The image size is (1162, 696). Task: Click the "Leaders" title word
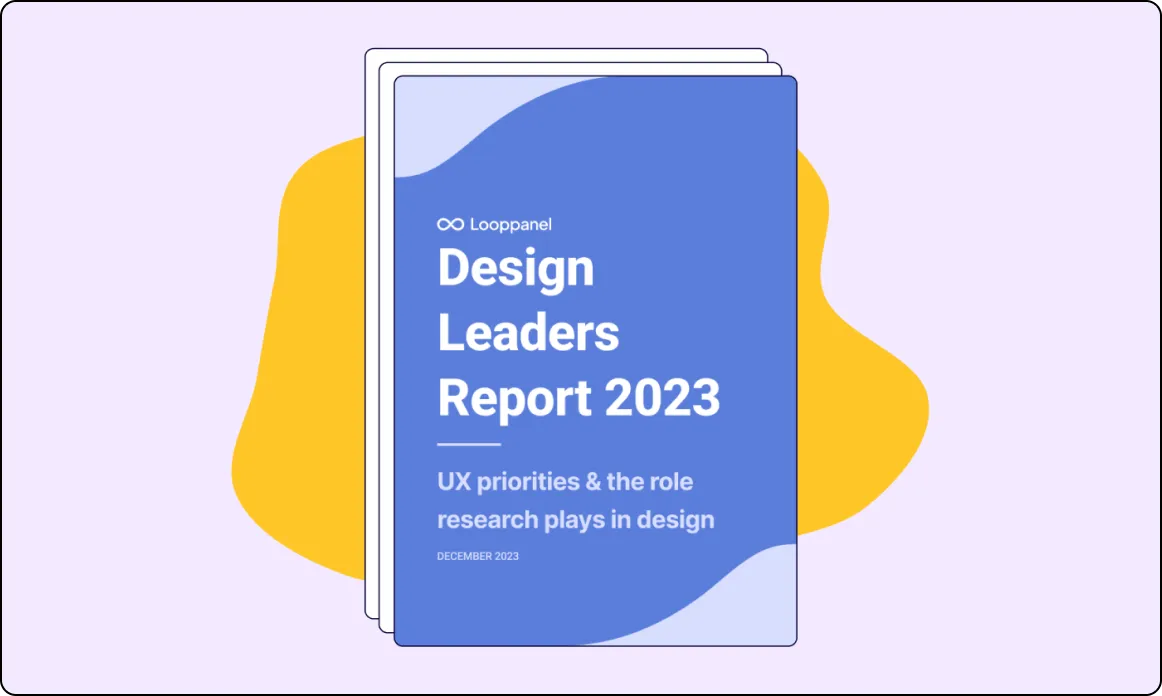528,333
